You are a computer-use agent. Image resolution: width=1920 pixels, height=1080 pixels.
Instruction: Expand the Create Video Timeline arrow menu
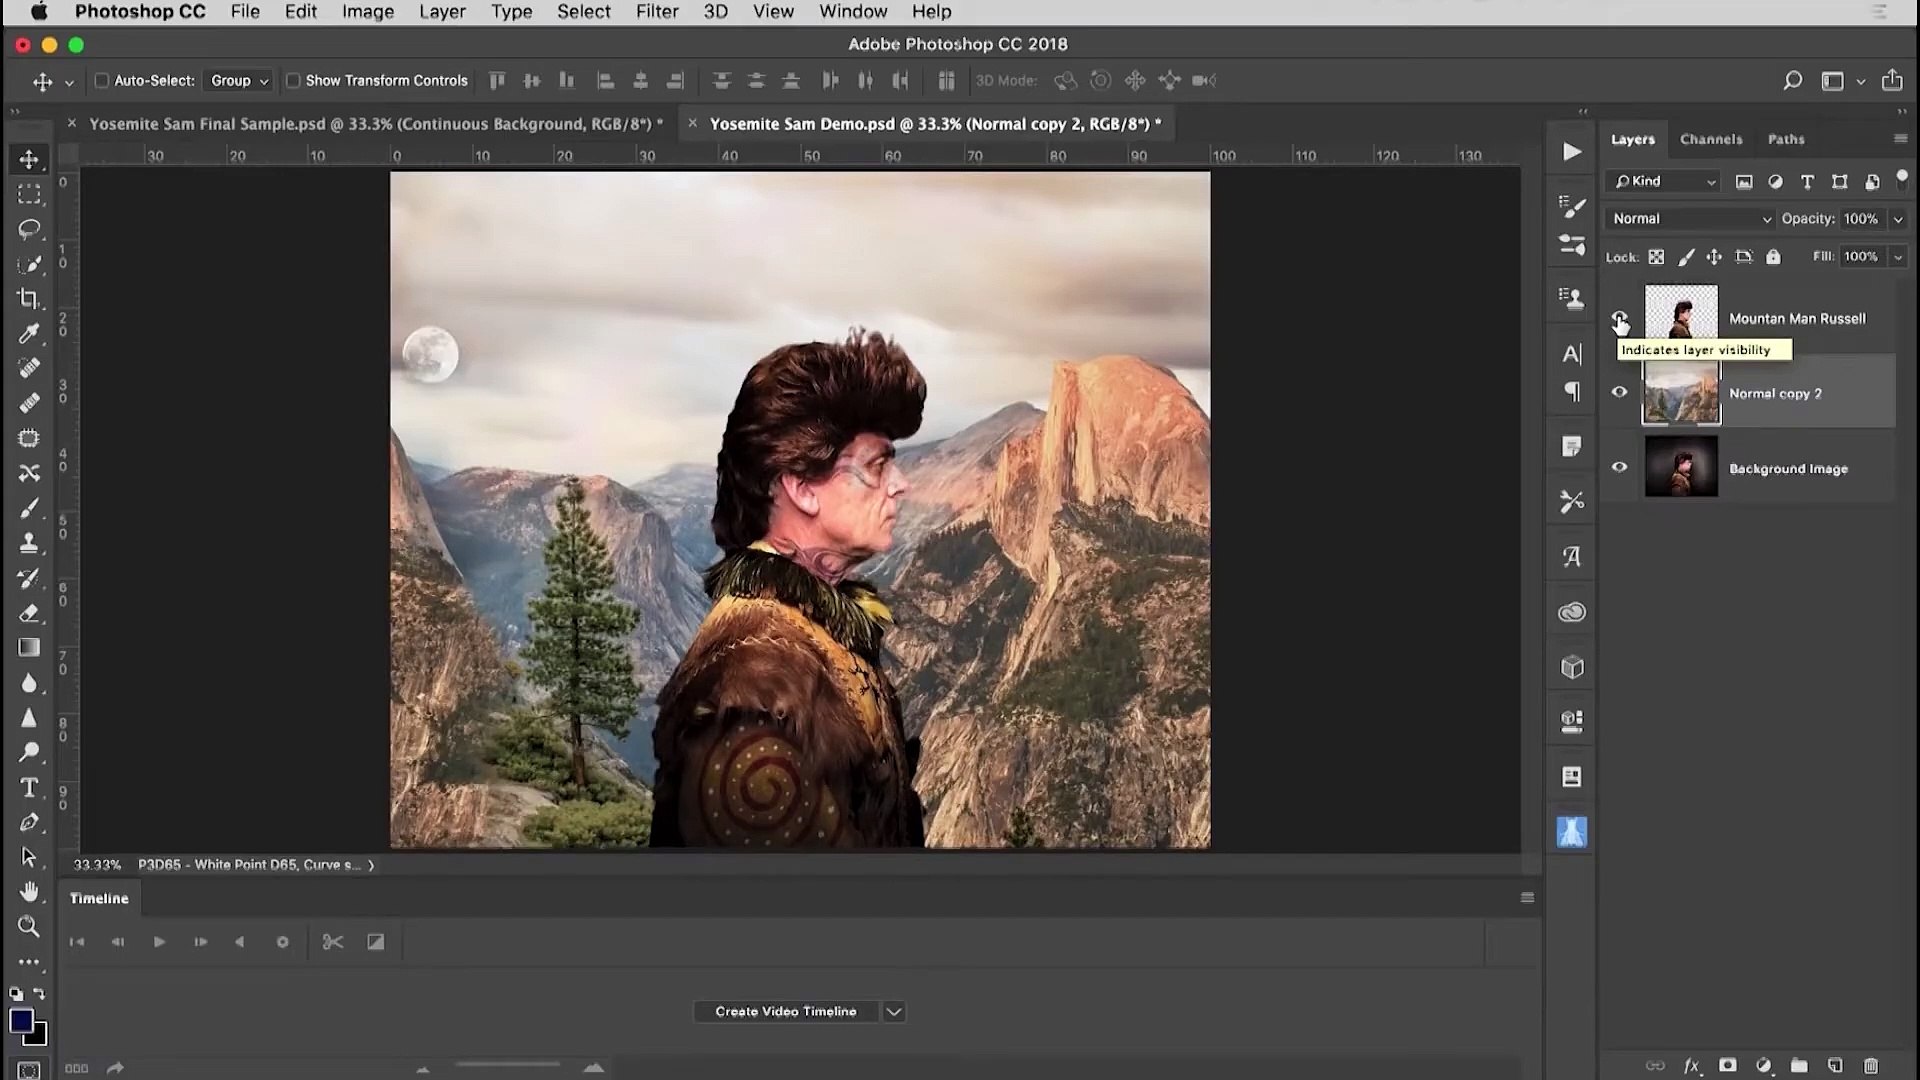click(x=894, y=1012)
